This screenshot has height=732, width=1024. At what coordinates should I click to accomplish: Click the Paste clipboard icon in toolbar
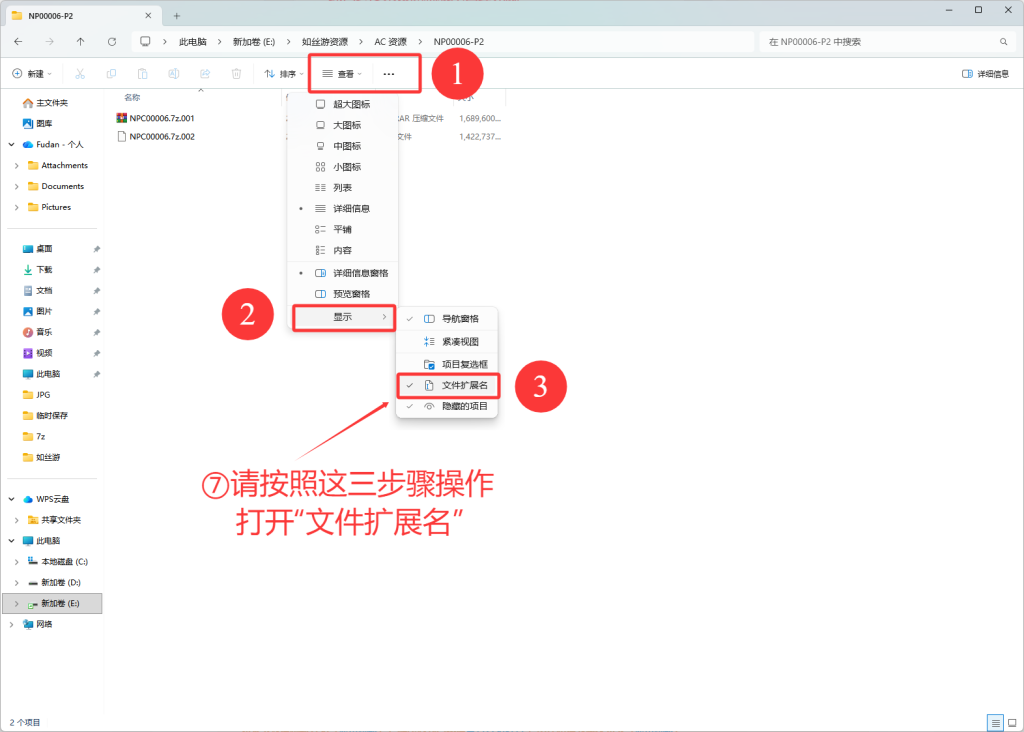[143, 74]
